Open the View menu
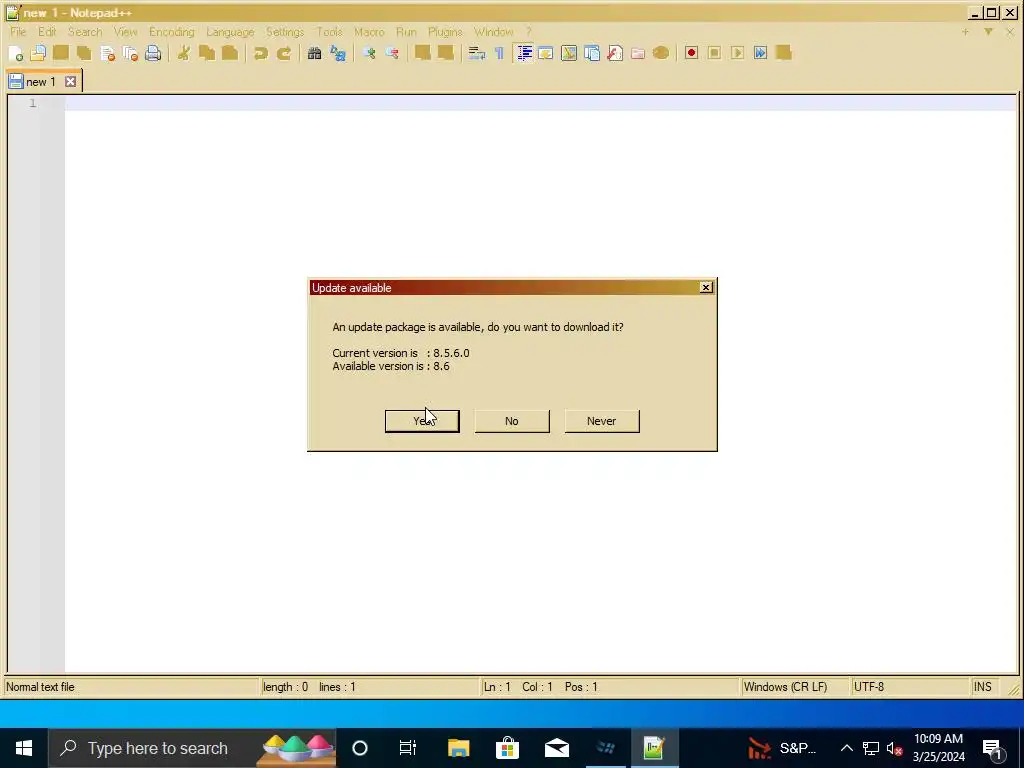This screenshot has height=768, width=1024. pyautogui.click(x=125, y=32)
